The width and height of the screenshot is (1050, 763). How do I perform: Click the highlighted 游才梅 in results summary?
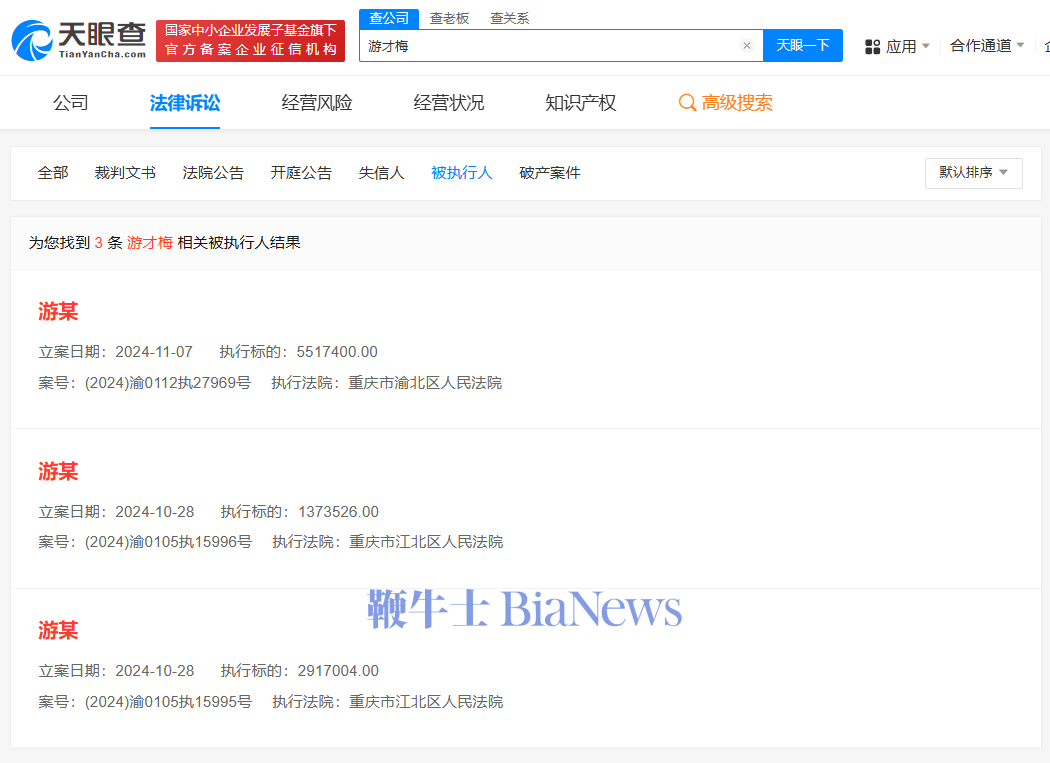coord(150,242)
